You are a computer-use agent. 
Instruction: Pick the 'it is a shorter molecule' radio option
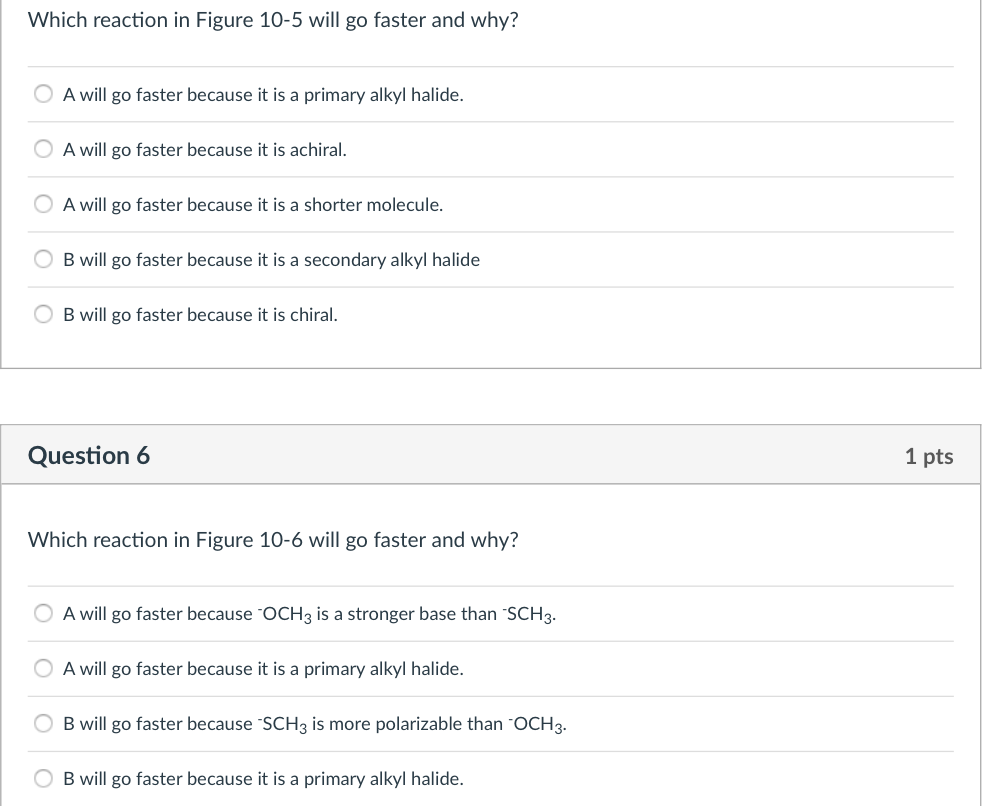(x=44, y=205)
